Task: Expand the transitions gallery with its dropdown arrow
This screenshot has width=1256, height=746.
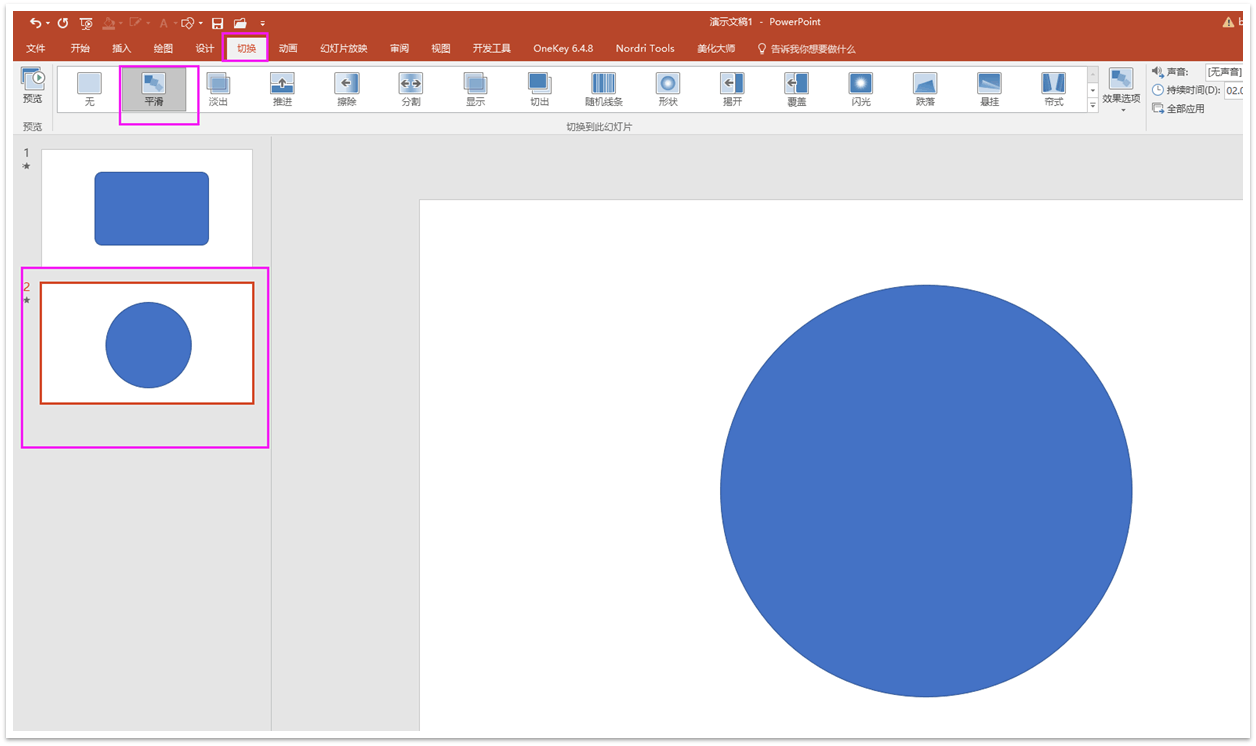Action: (1092, 106)
